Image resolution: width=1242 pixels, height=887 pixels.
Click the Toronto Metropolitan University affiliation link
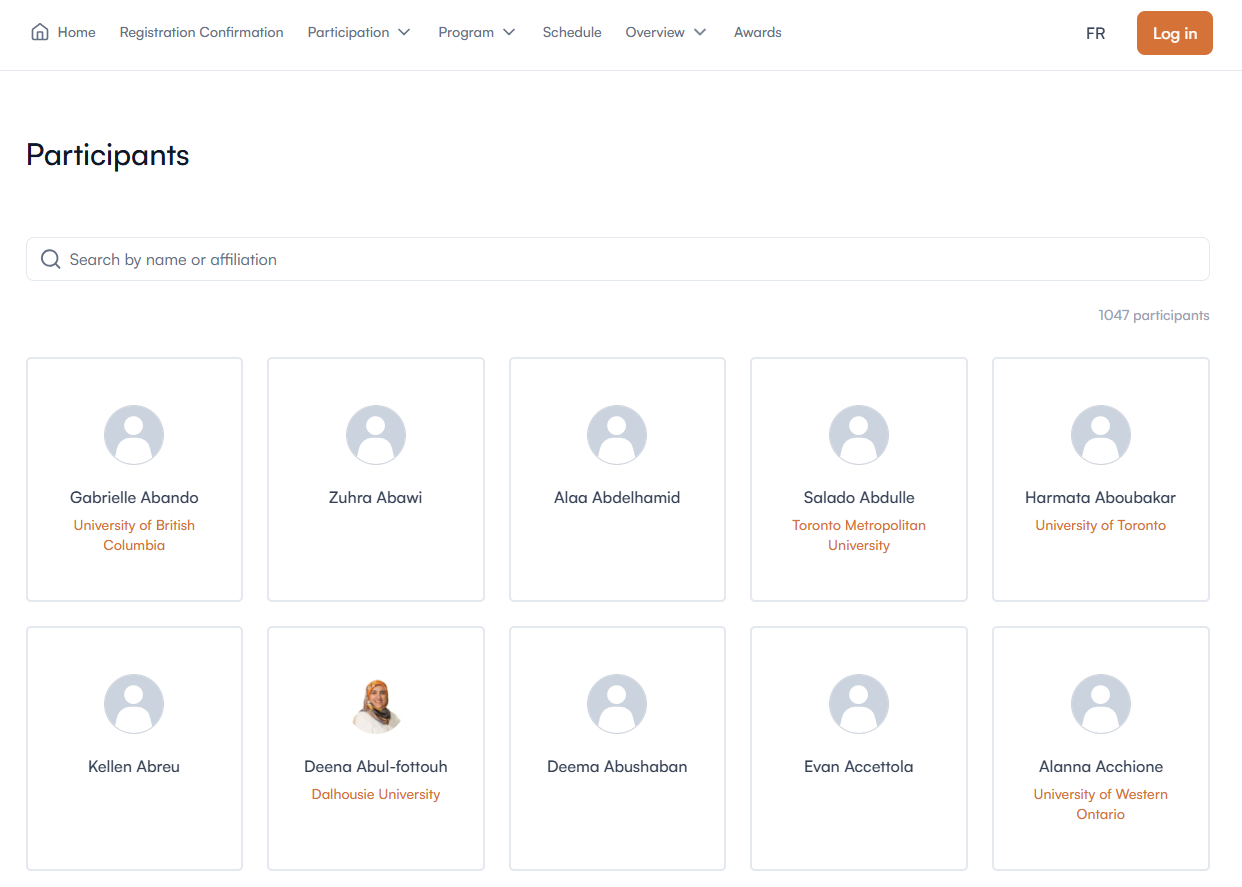859,535
